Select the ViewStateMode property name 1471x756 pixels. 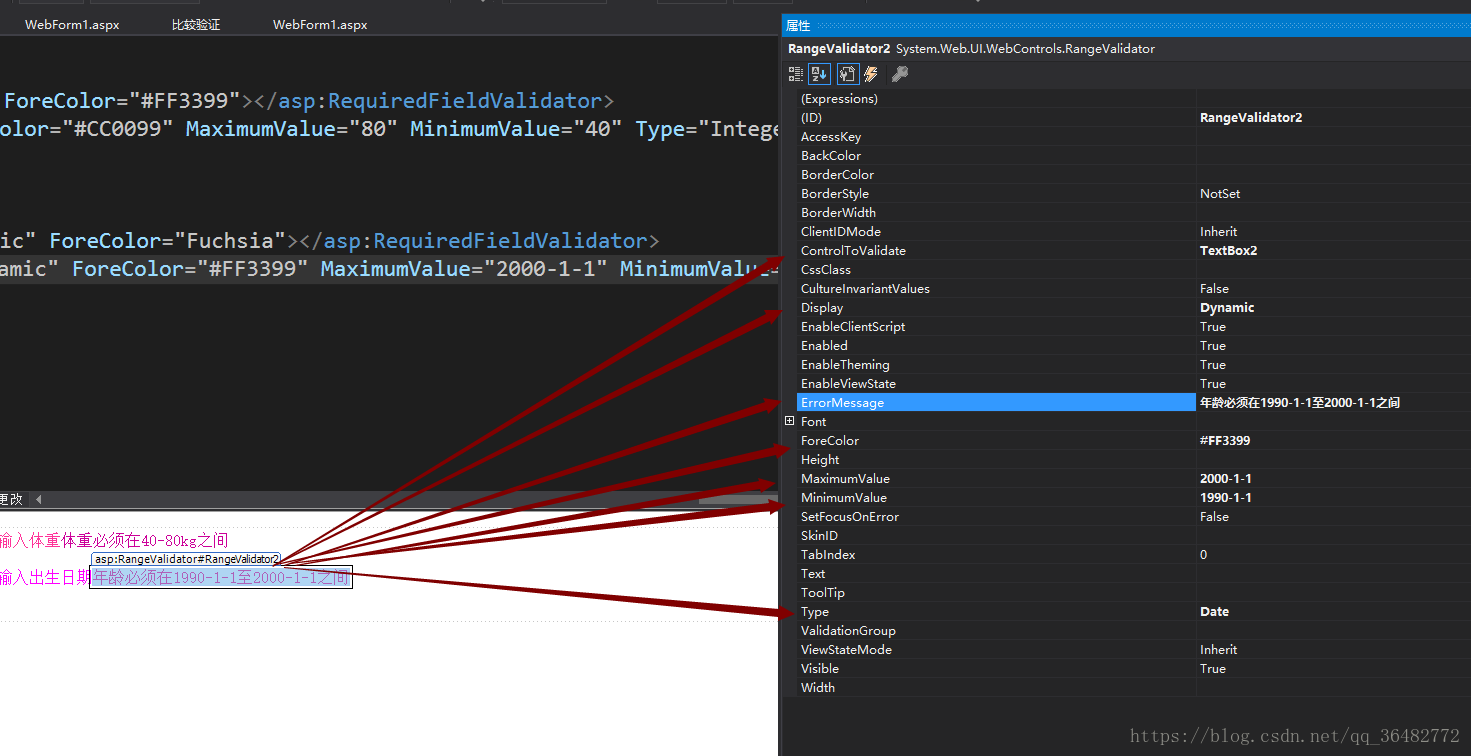click(846, 650)
